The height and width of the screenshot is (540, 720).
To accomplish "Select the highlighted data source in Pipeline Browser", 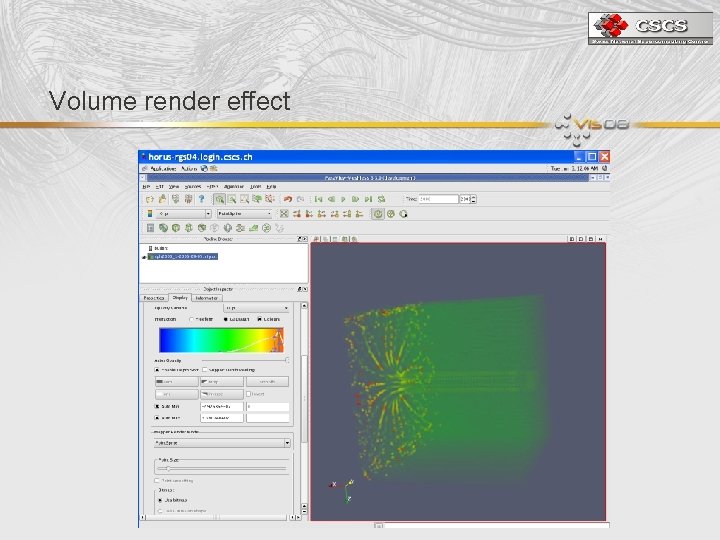I will click(183, 257).
